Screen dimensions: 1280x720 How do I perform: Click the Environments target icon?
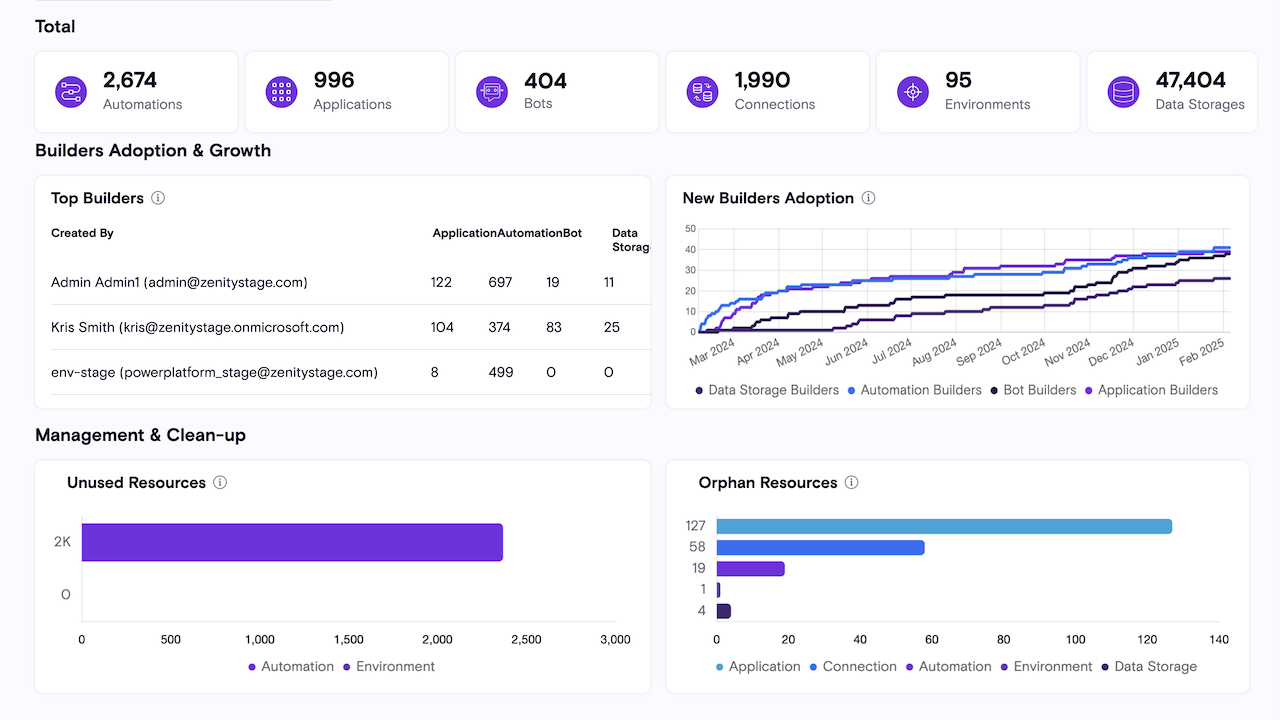point(913,92)
